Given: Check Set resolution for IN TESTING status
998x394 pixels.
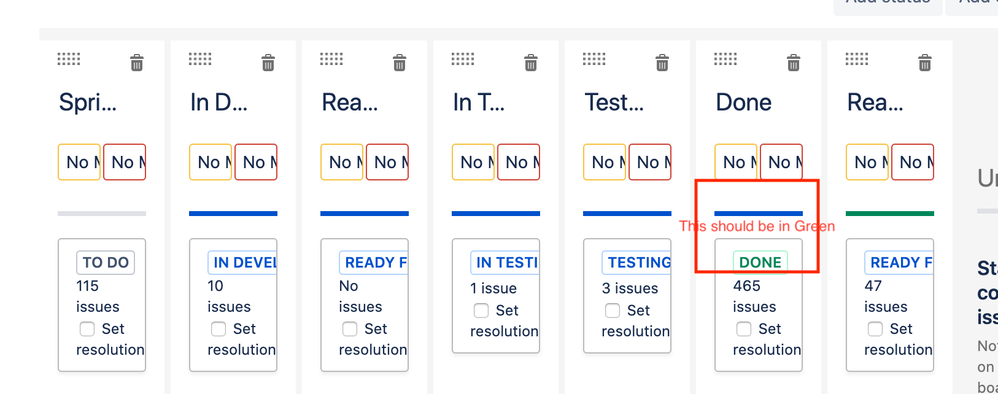Looking at the screenshot, I should pyautogui.click(x=481, y=311).
